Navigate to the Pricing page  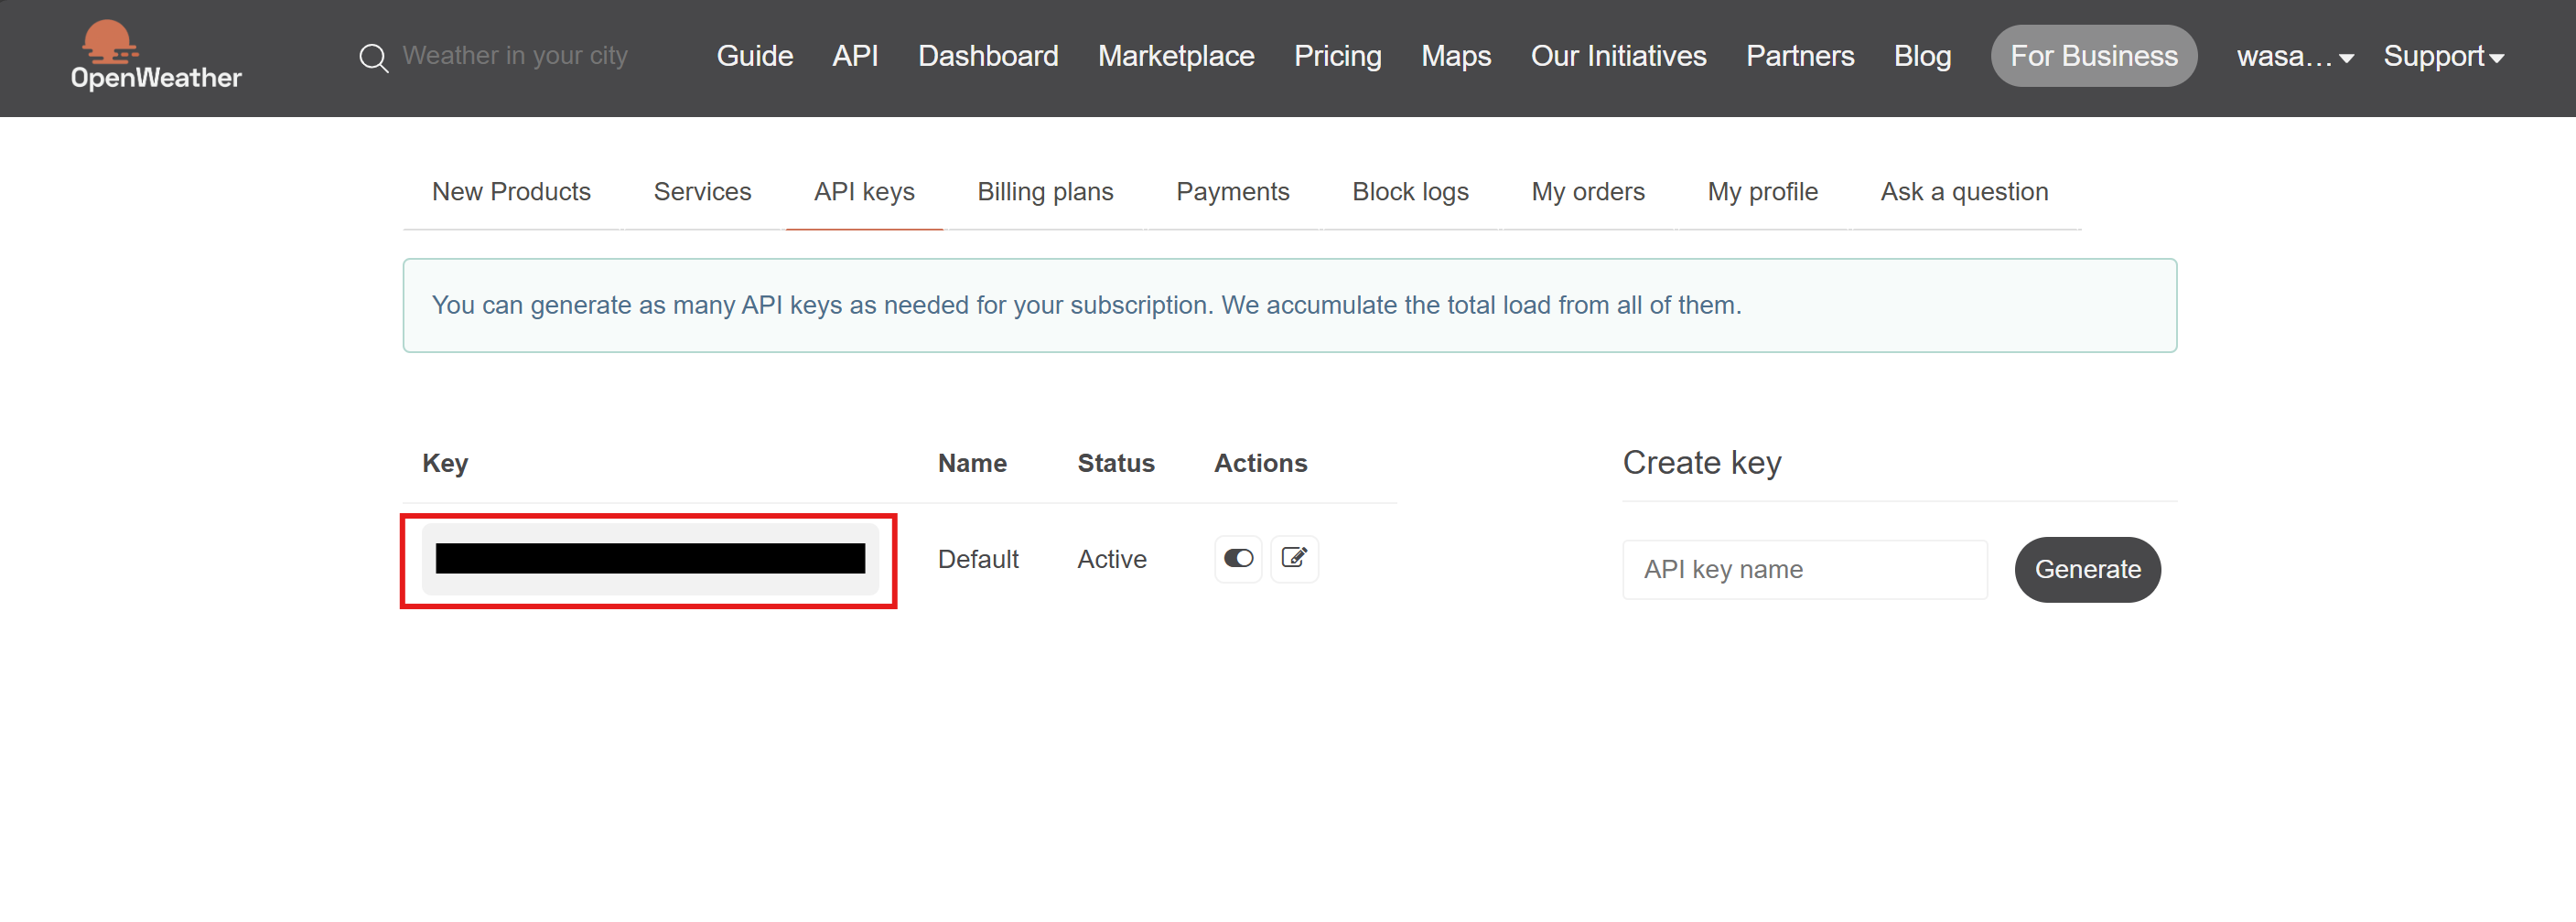(1337, 56)
